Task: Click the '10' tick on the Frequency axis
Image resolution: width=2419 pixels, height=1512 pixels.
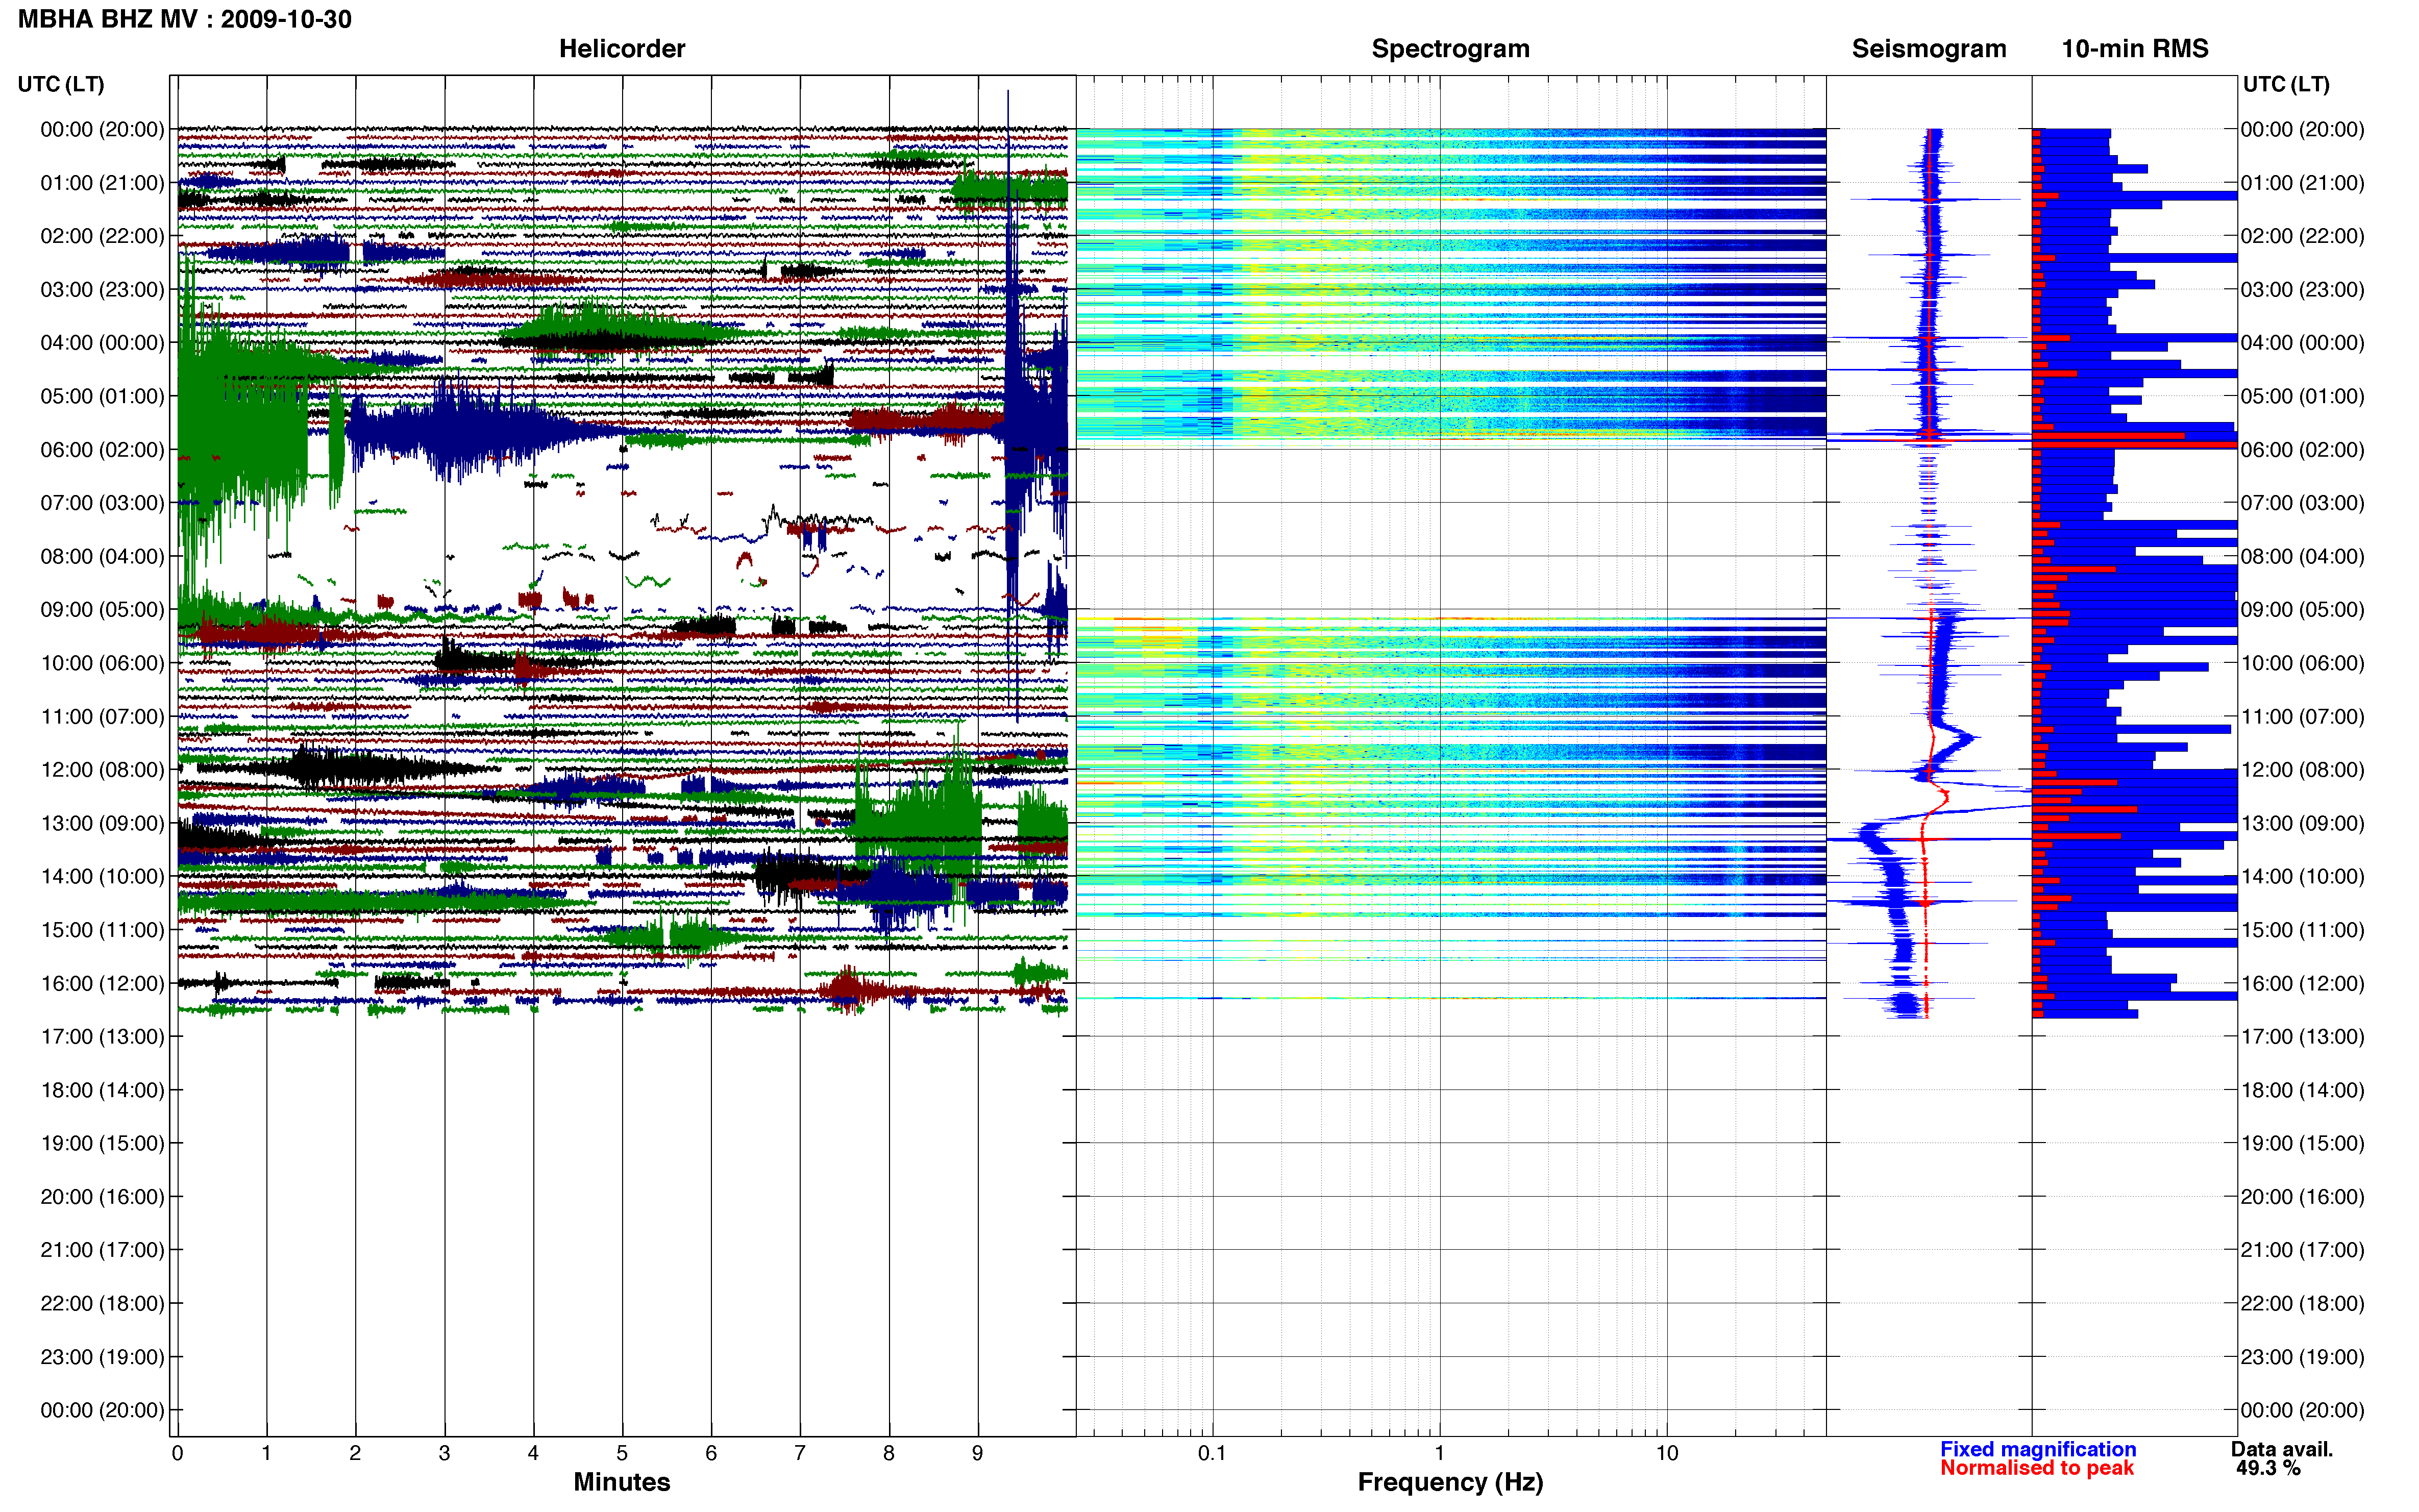Action: [x=1666, y=1453]
